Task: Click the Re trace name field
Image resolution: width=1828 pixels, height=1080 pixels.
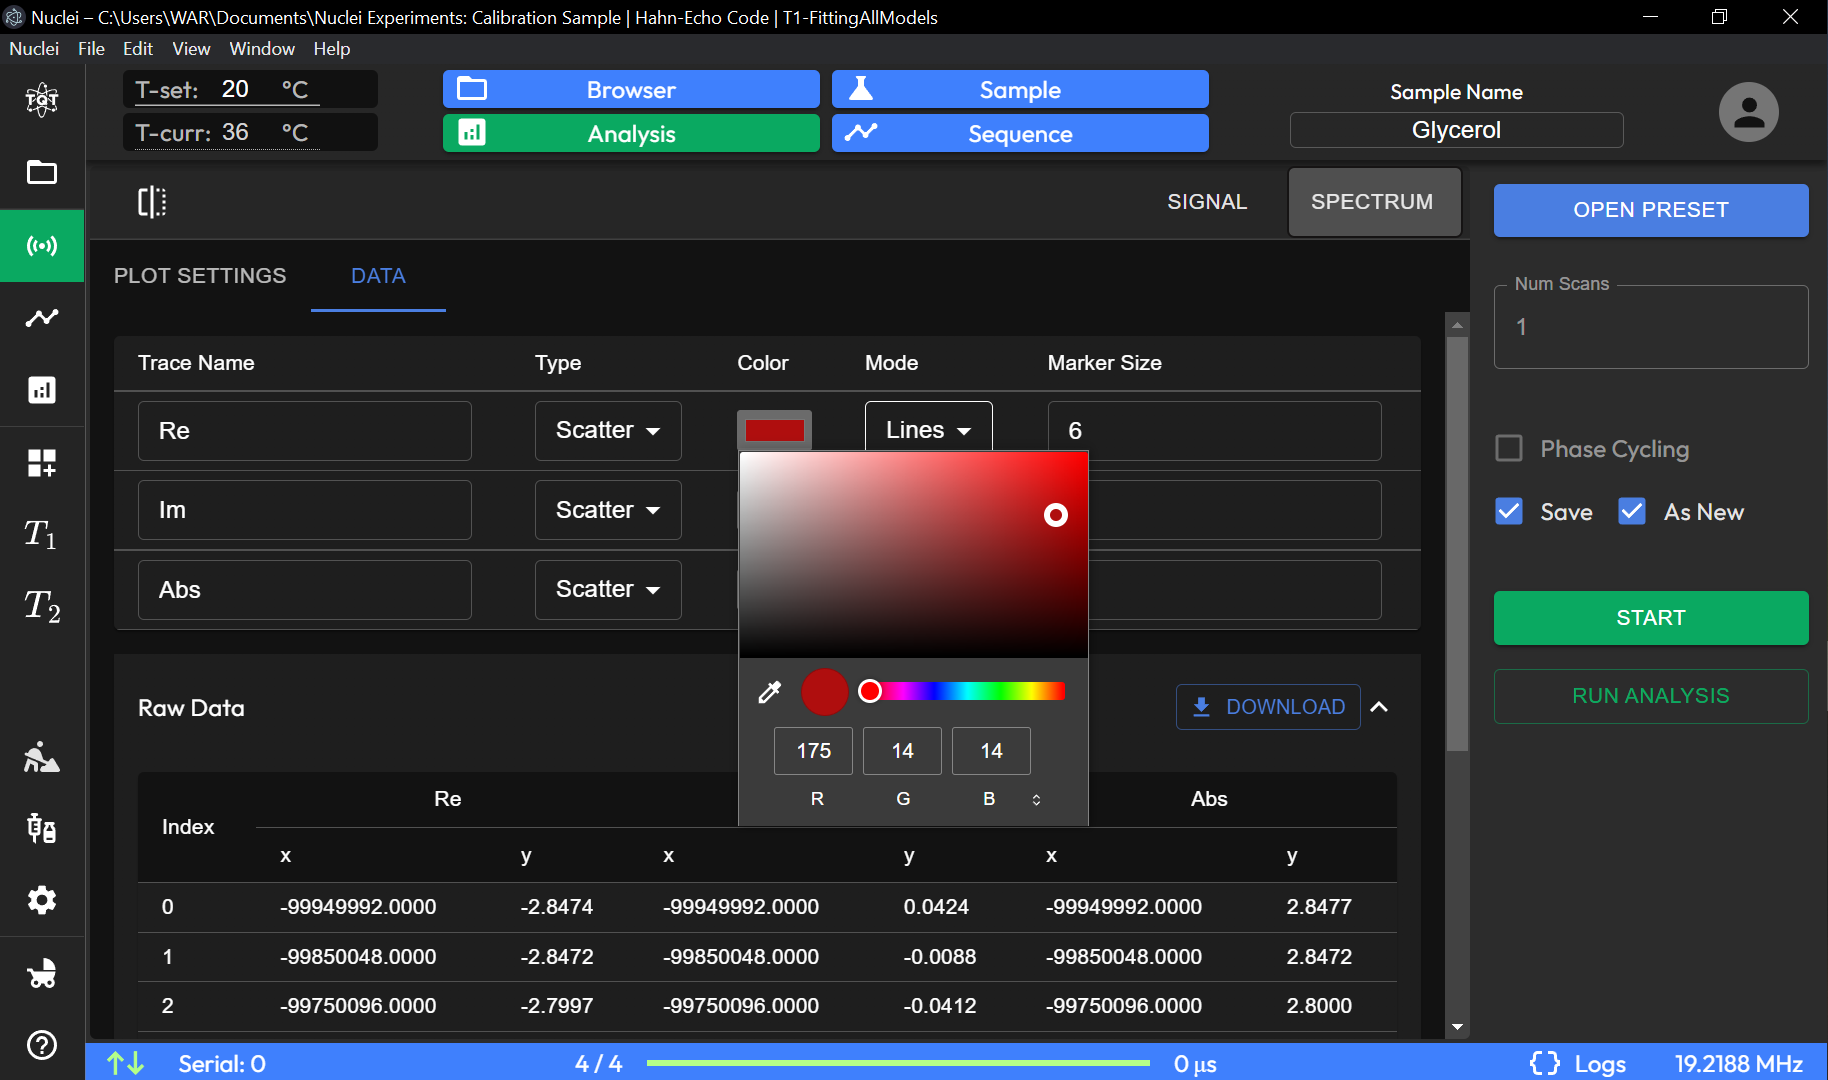Action: (305, 430)
